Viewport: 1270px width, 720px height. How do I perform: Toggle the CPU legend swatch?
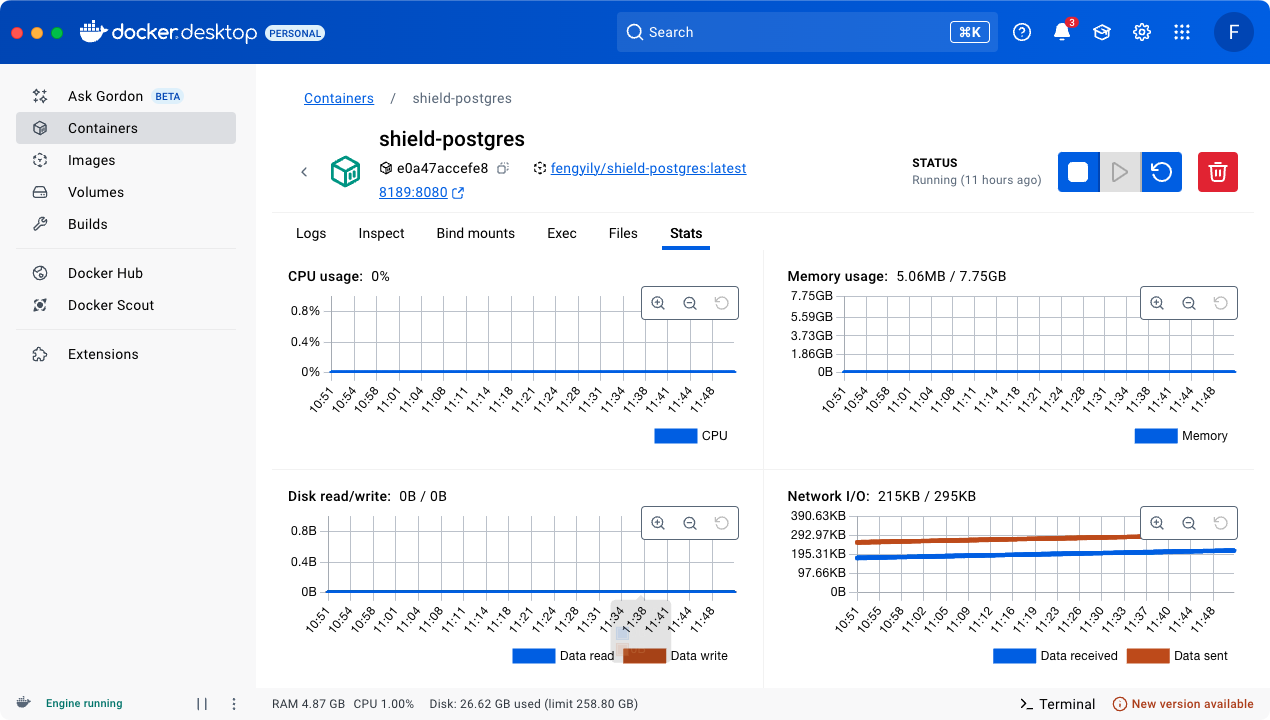click(x=675, y=436)
